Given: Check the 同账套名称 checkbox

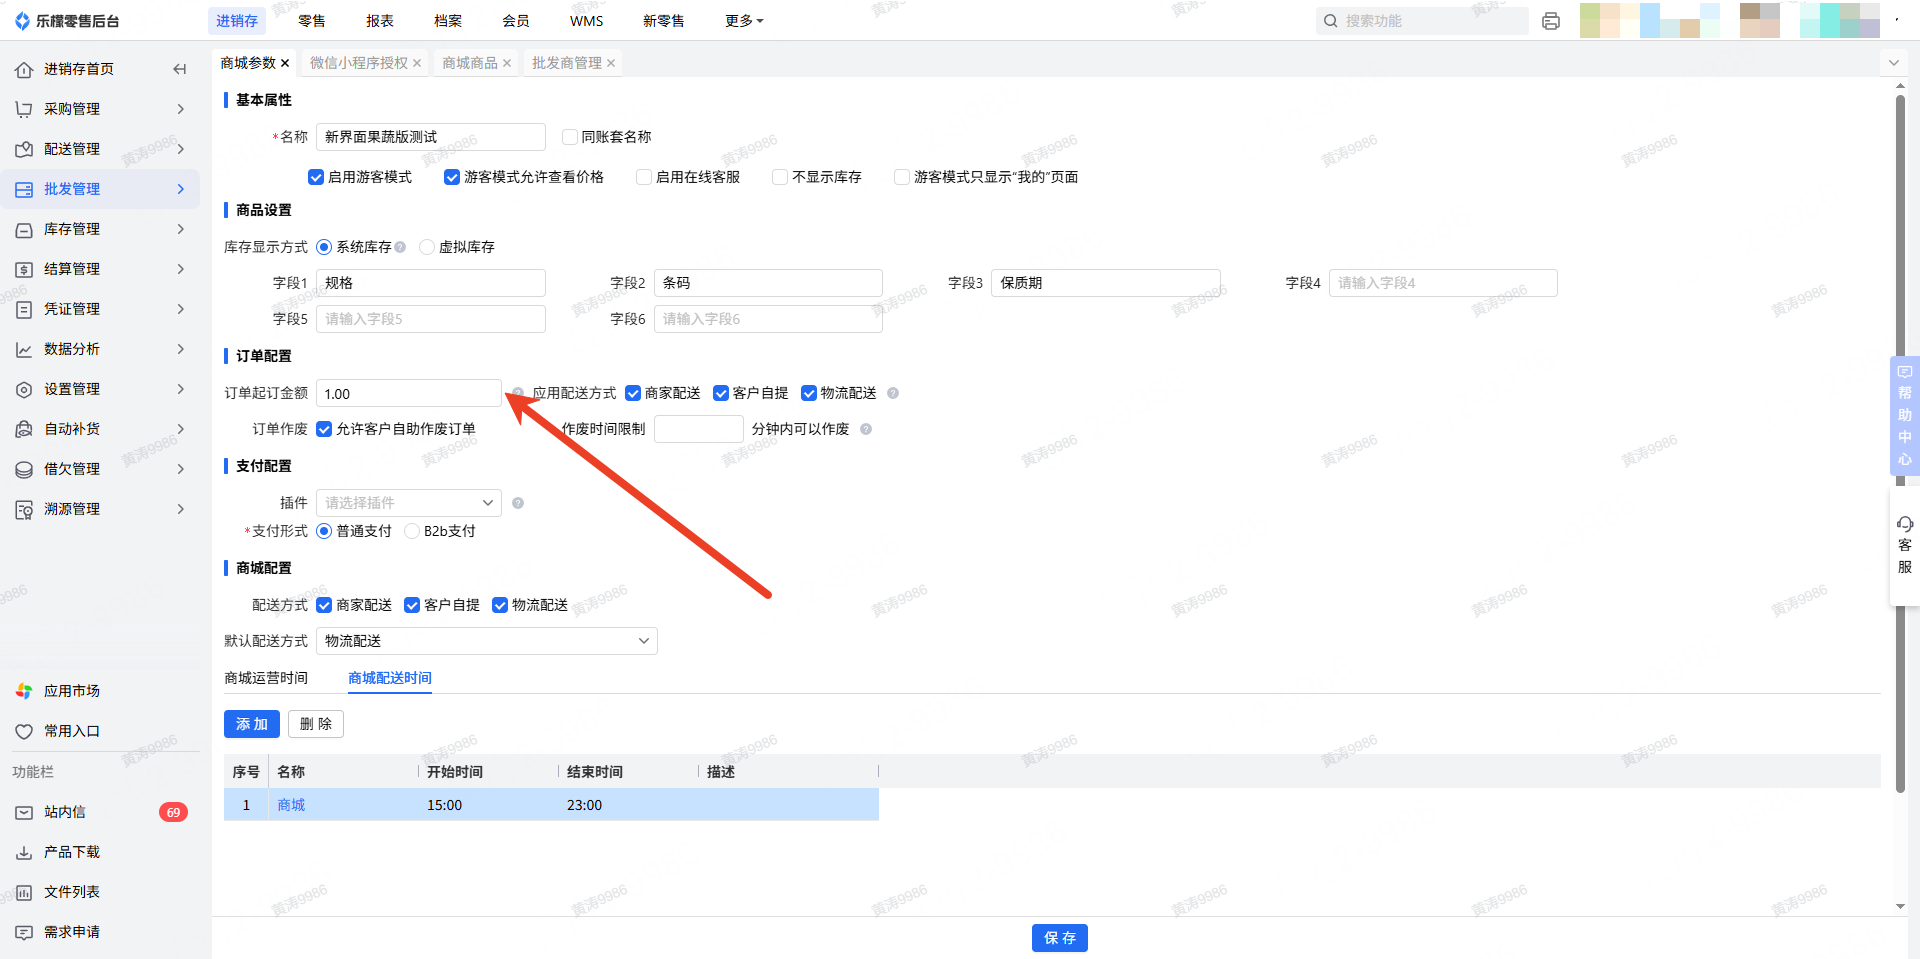Looking at the screenshot, I should pos(570,137).
